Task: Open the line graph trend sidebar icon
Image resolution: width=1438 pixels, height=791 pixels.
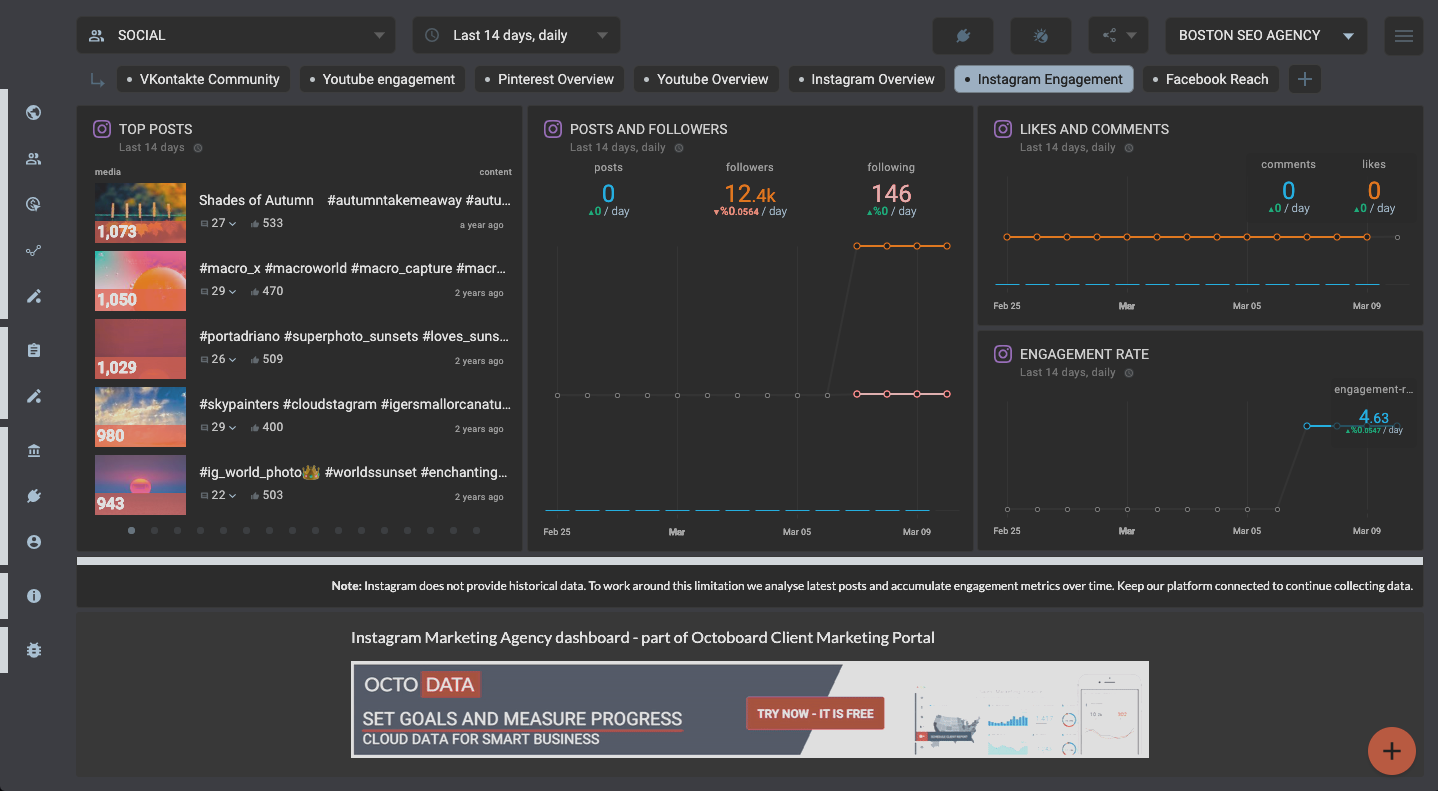Action: (34, 250)
